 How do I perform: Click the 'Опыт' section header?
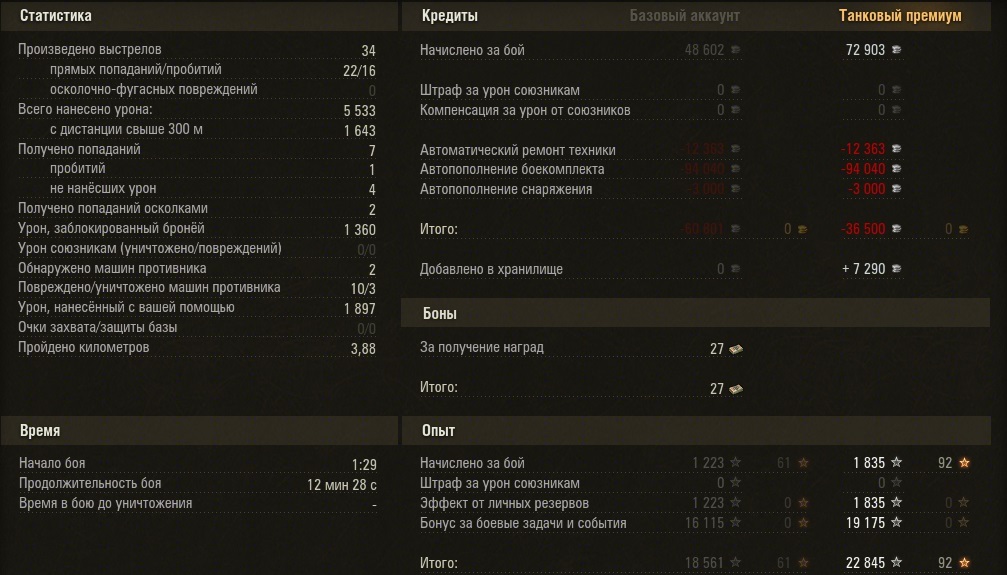[438, 431]
